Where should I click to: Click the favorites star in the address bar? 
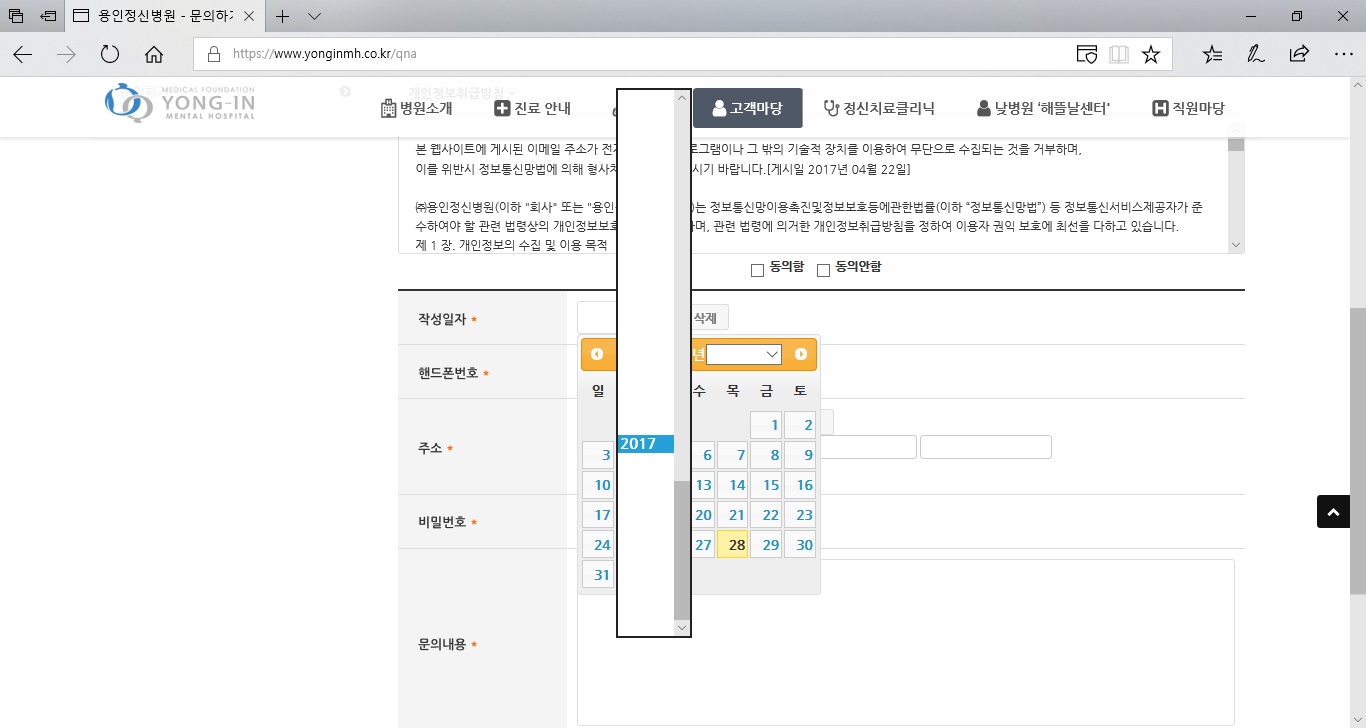pyautogui.click(x=1151, y=55)
